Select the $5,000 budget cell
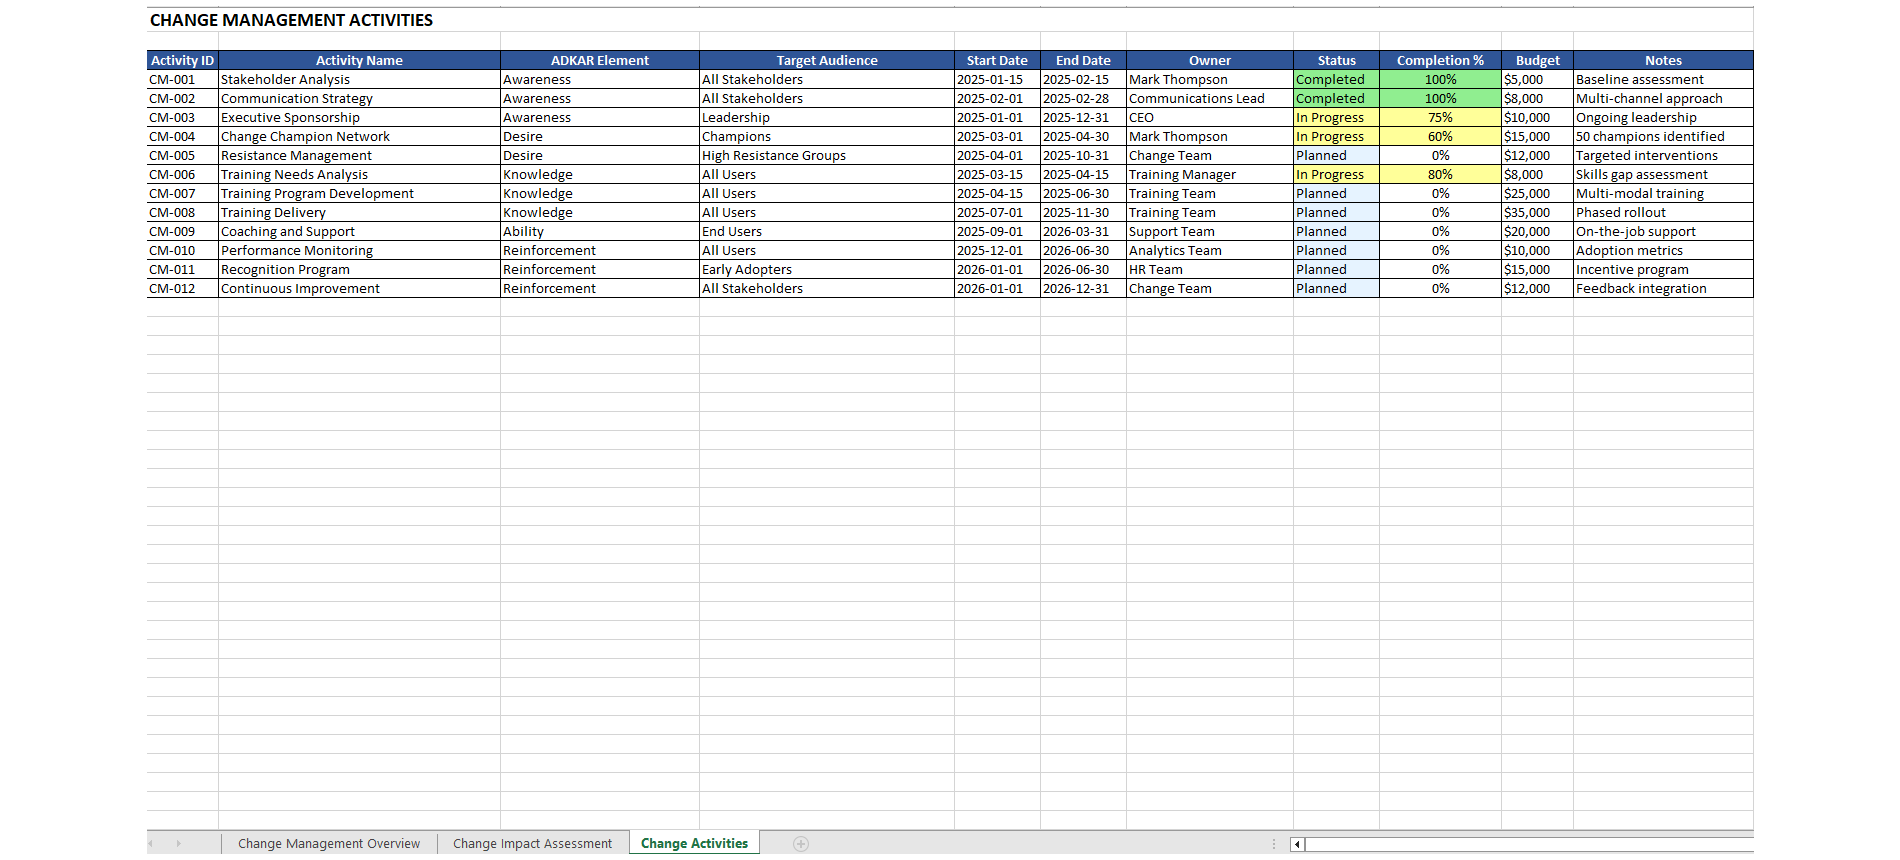This screenshot has width=1900, height=860. [x=1537, y=80]
